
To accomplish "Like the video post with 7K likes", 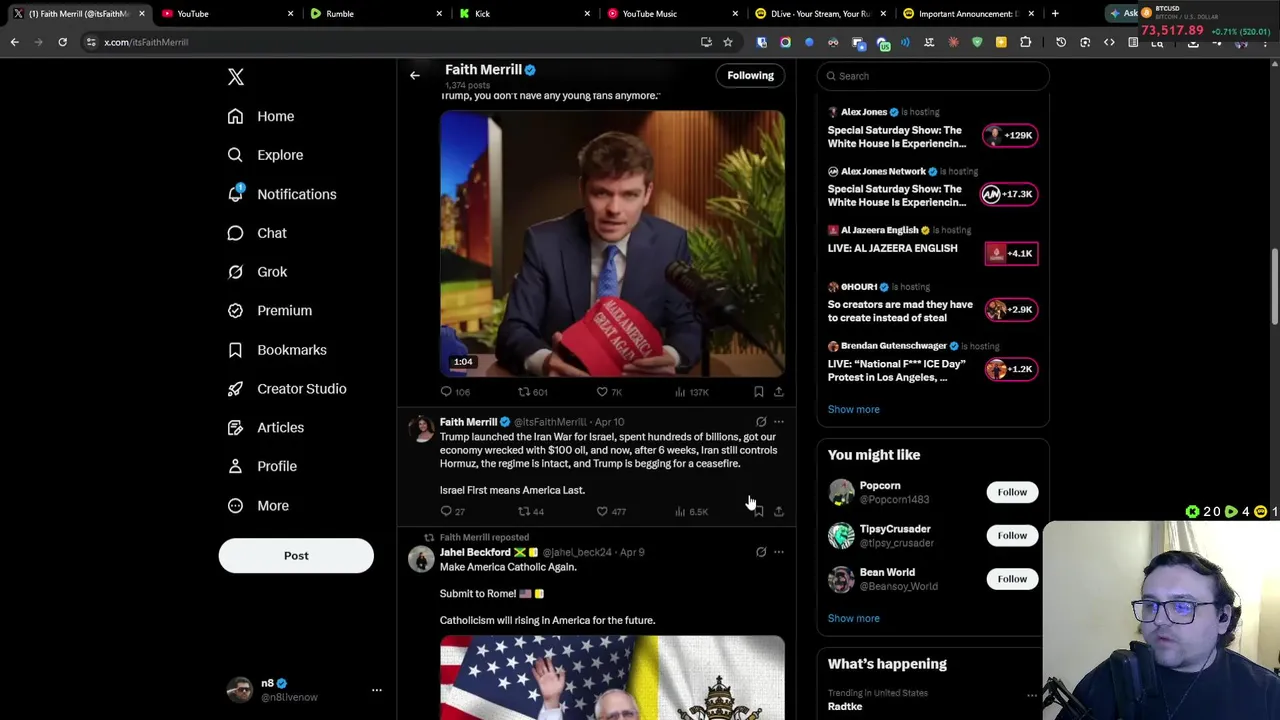I will (609, 392).
